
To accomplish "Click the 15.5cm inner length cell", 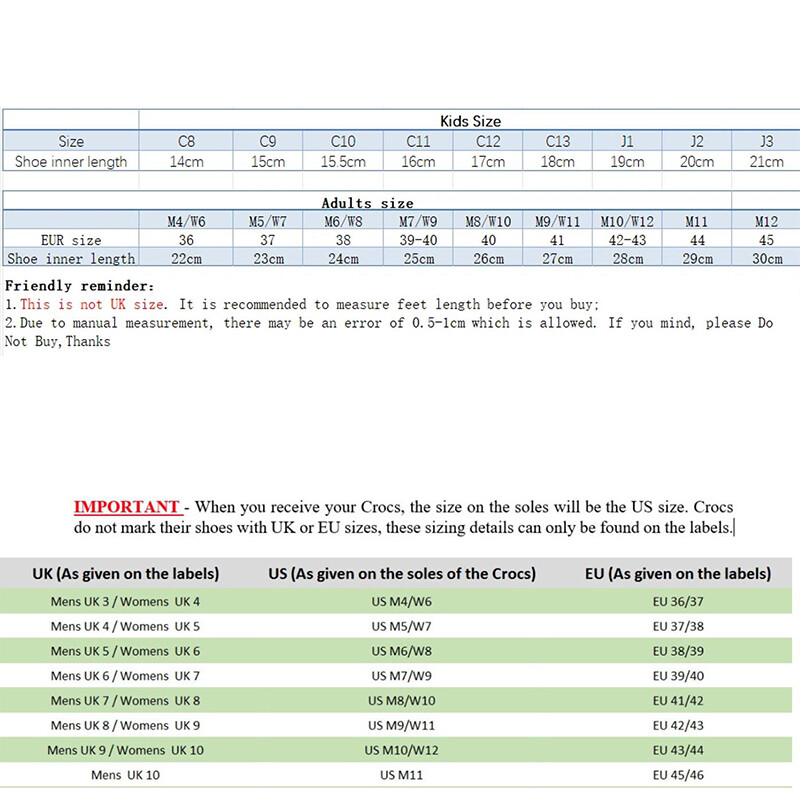I will [343, 161].
